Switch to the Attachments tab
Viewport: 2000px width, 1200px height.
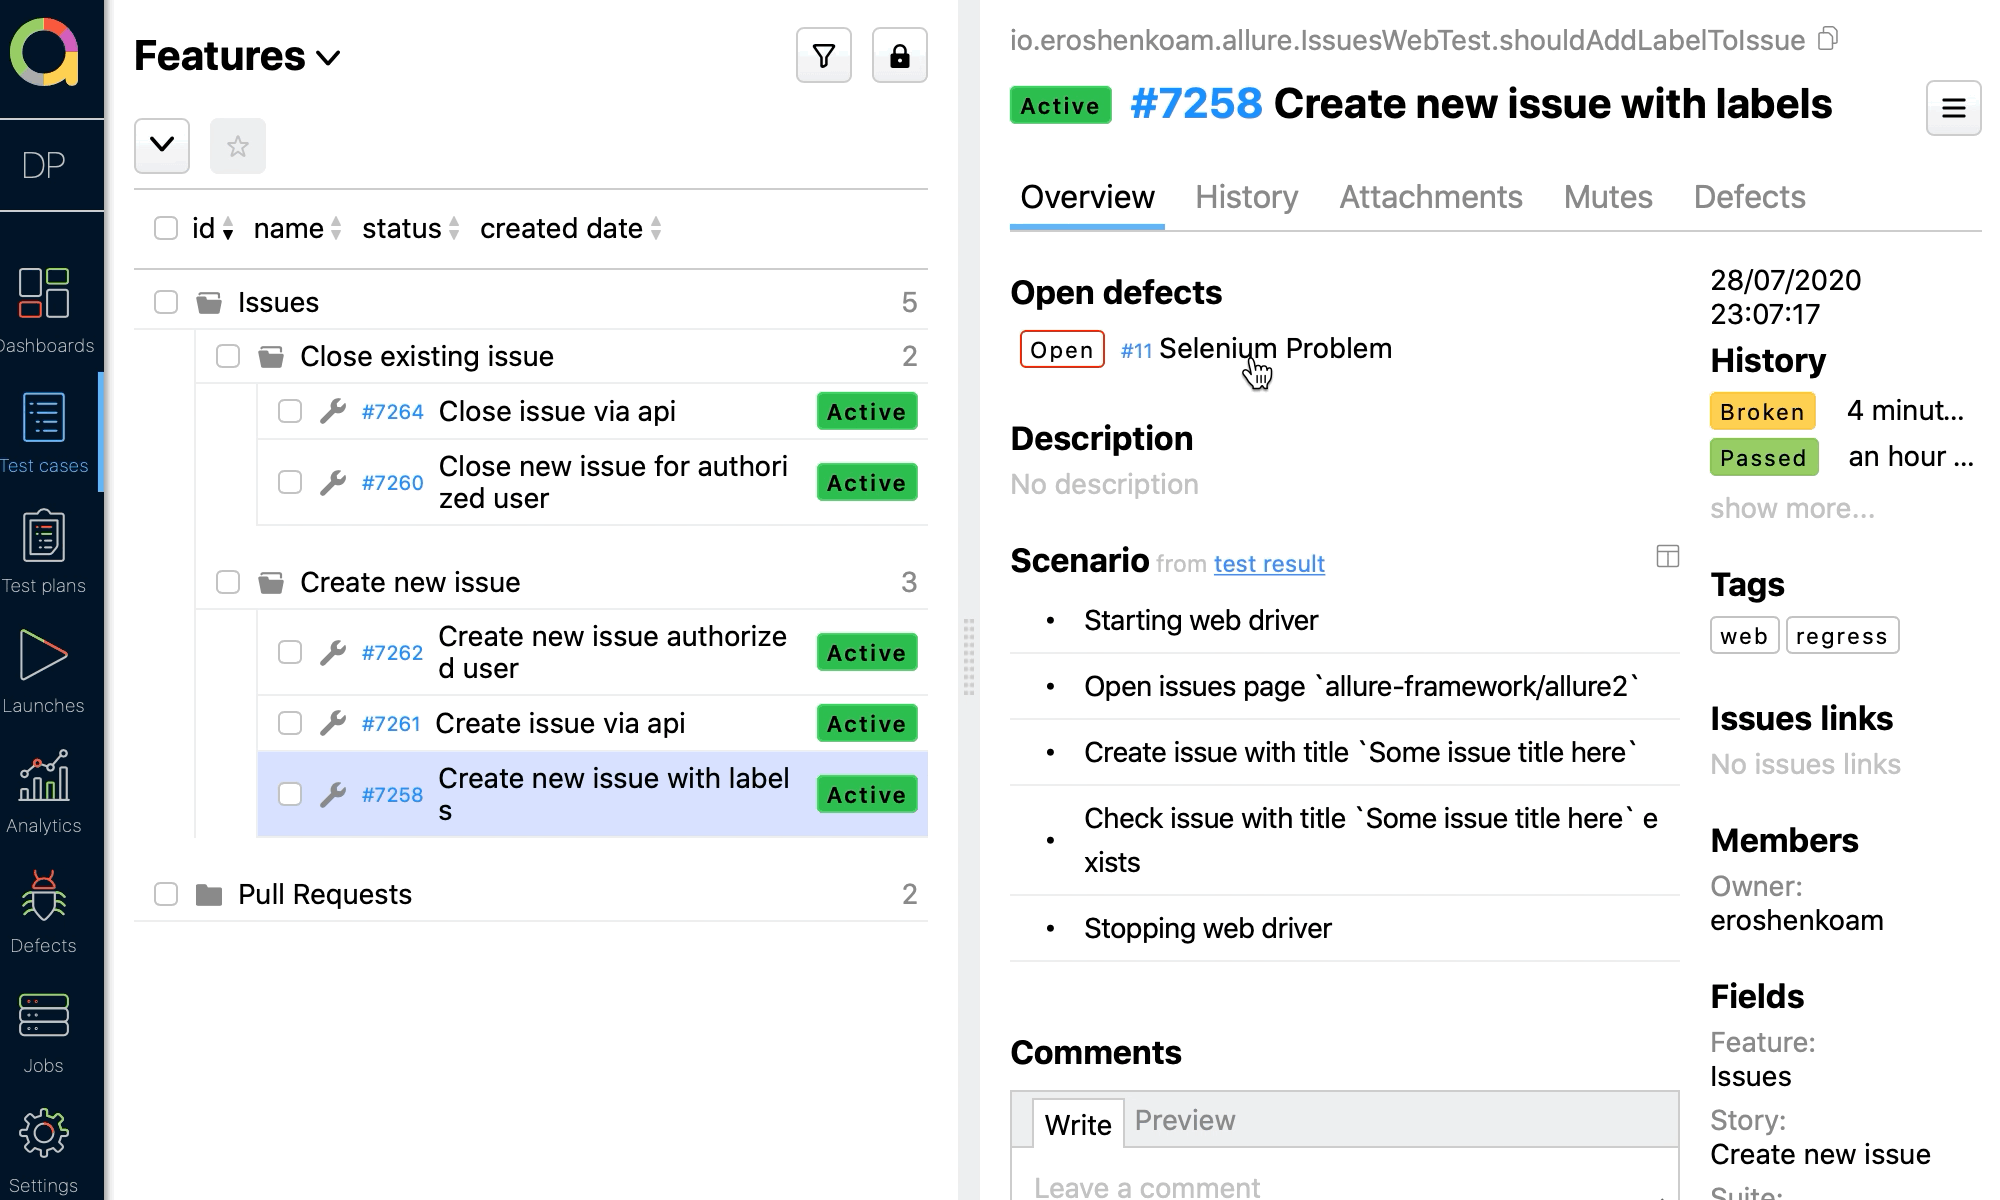point(1430,197)
